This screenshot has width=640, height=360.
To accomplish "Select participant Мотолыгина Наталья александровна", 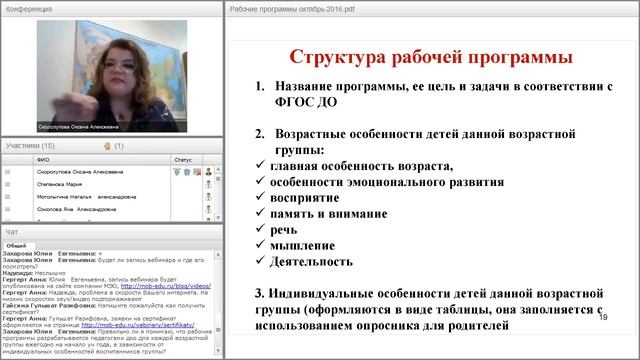I will click(x=87, y=197).
